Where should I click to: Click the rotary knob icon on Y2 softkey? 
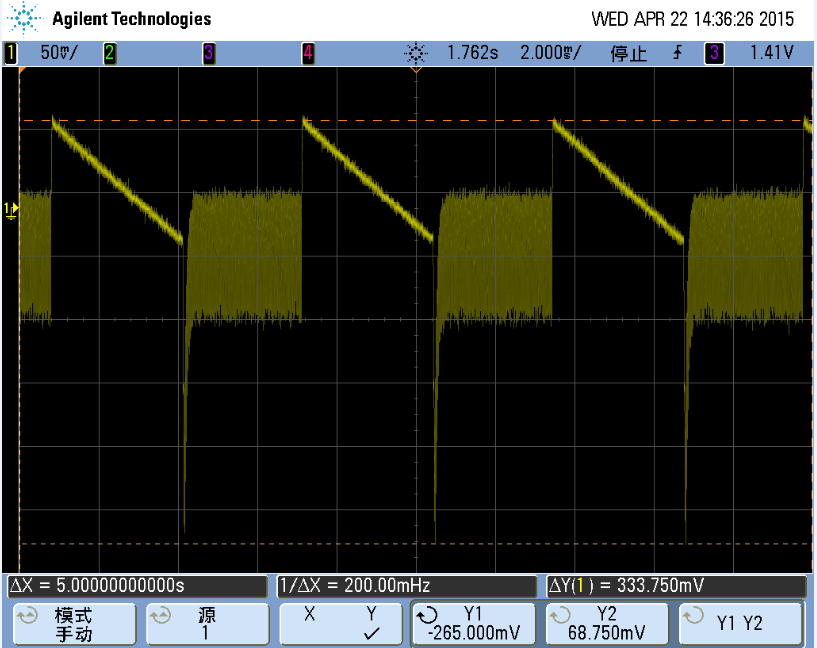point(560,616)
